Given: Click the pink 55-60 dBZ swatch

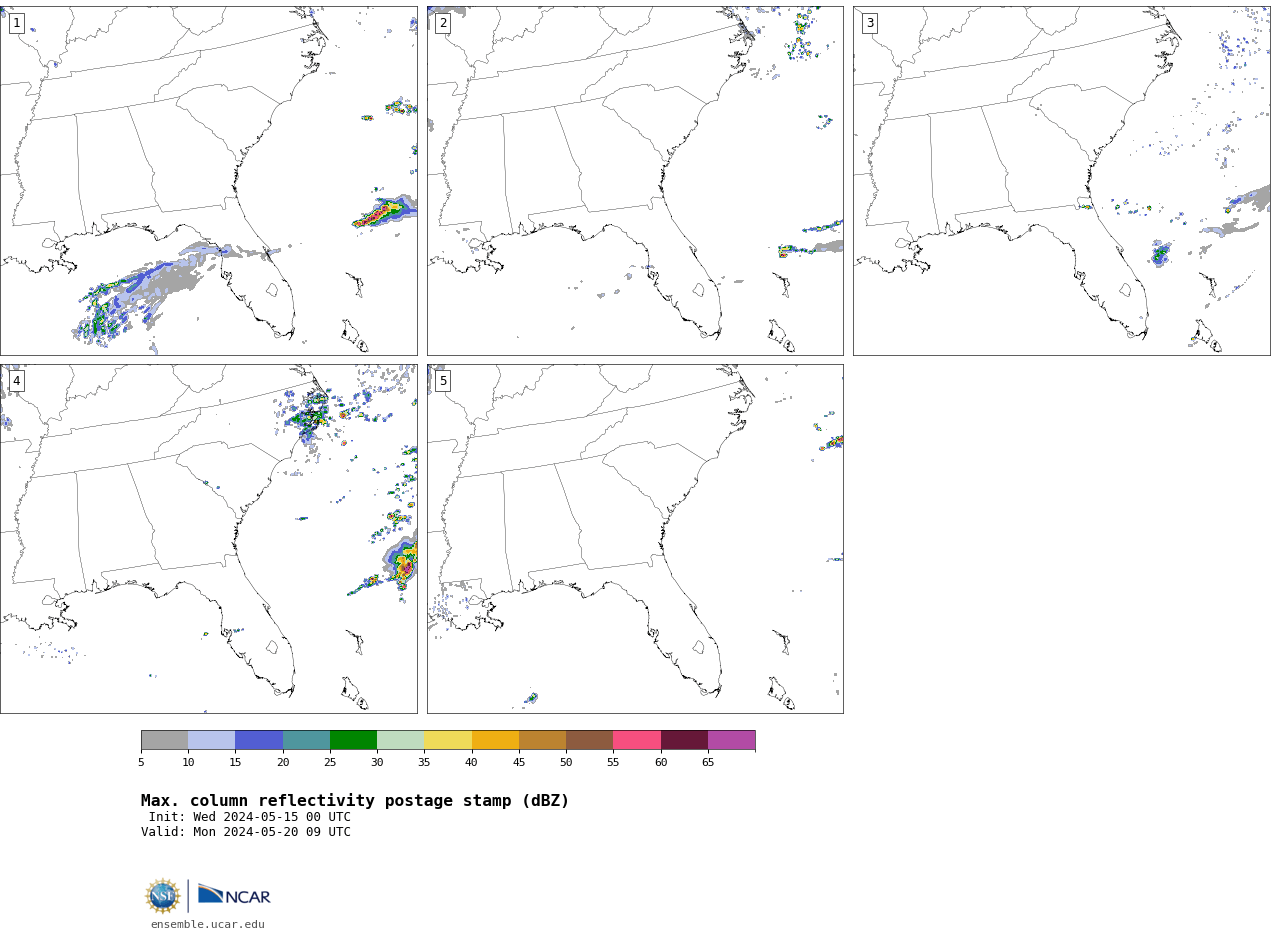Looking at the screenshot, I should point(637,740).
